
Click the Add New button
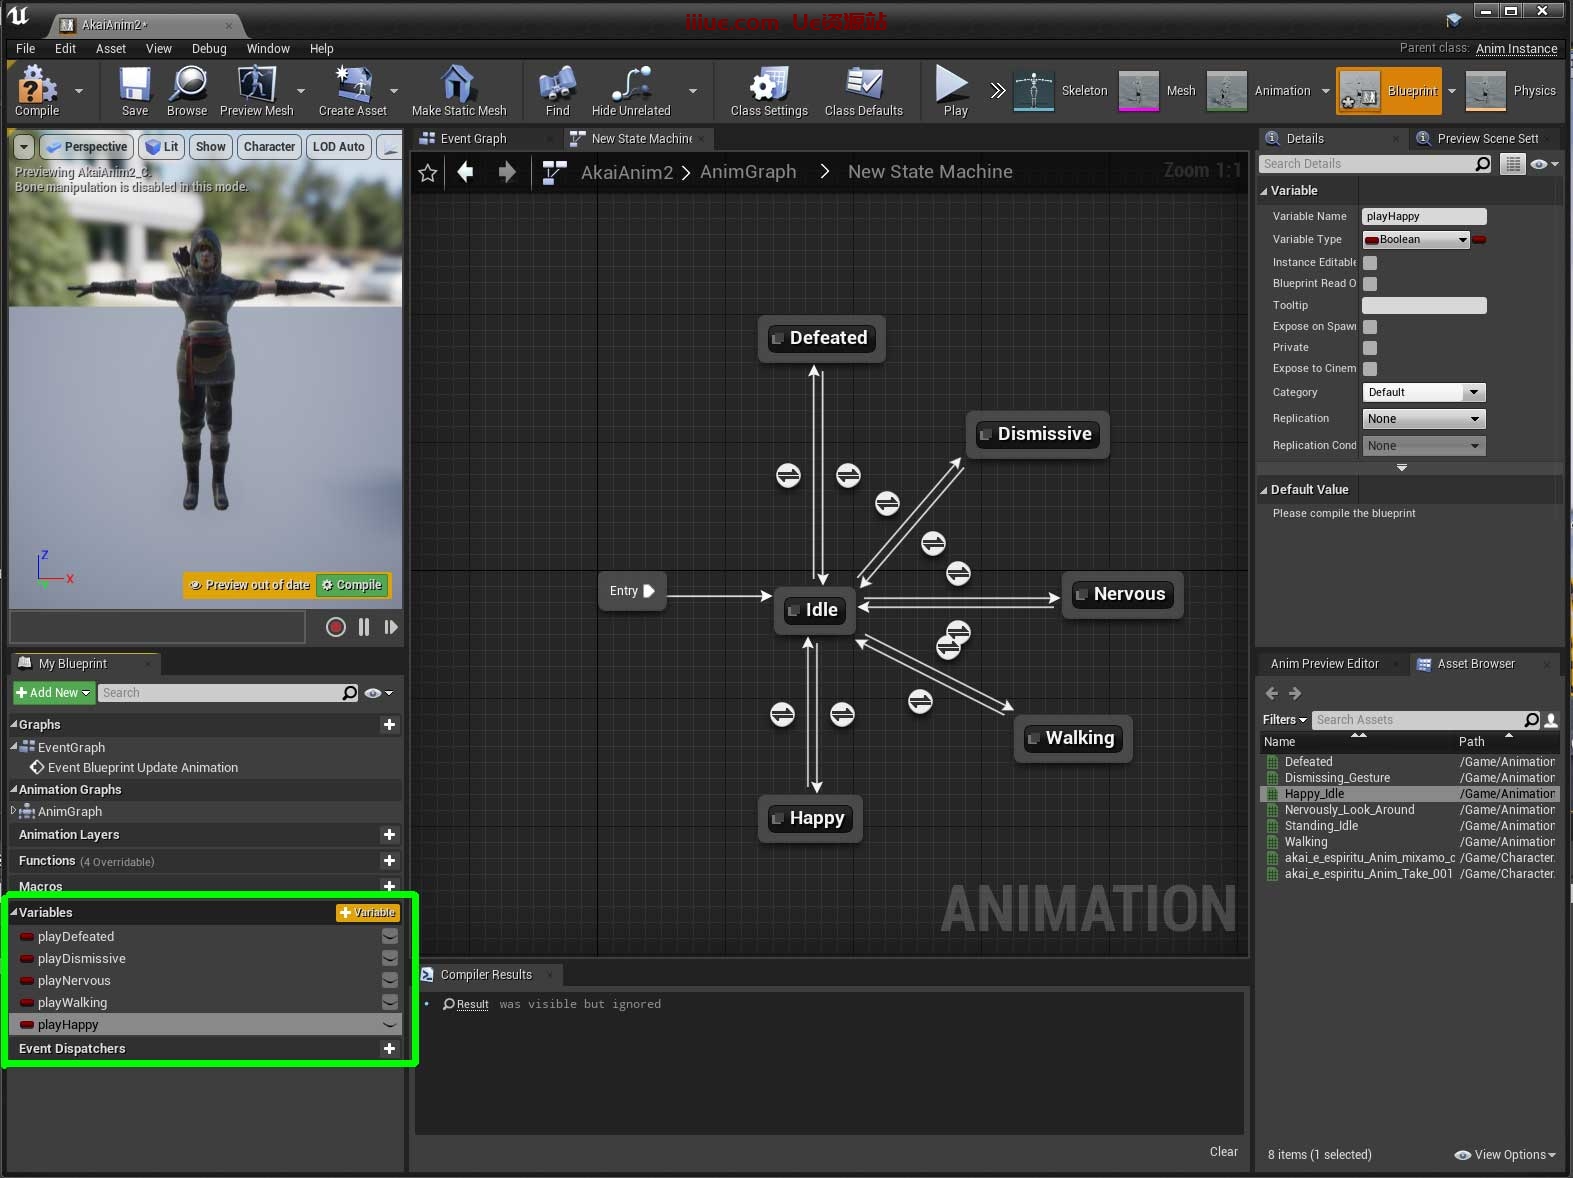[53, 693]
